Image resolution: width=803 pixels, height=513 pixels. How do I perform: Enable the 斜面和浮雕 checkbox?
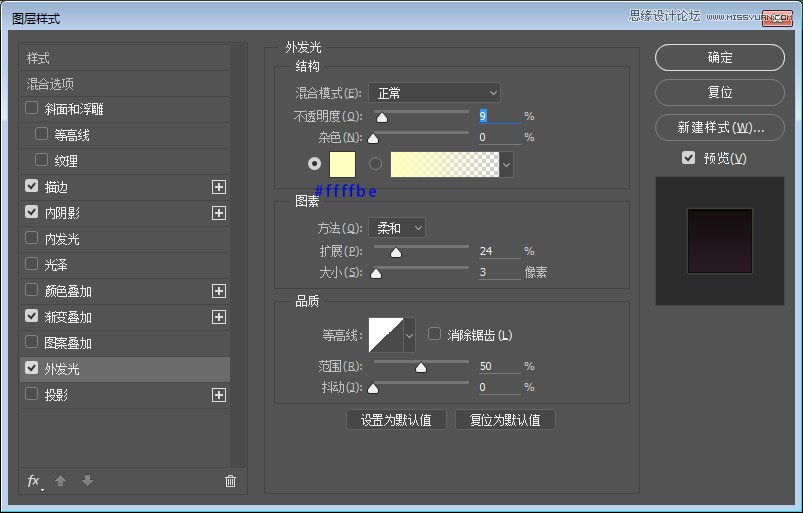(x=32, y=109)
